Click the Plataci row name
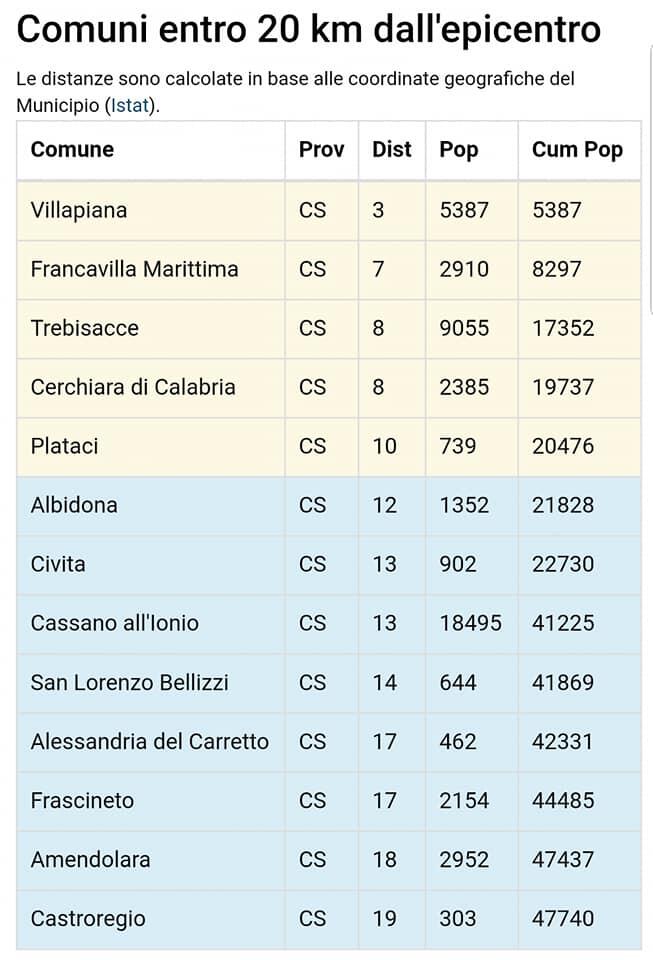653x960 pixels. (65, 446)
